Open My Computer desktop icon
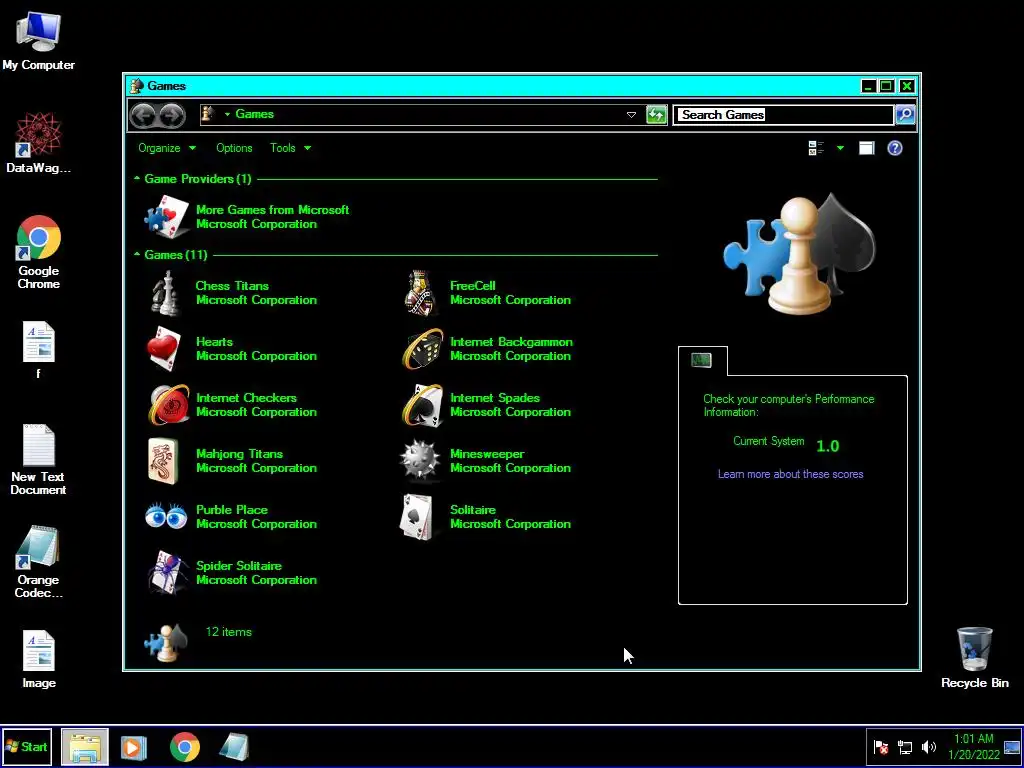Viewport: 1024px width, 768px height. click(x=39, y=40)
